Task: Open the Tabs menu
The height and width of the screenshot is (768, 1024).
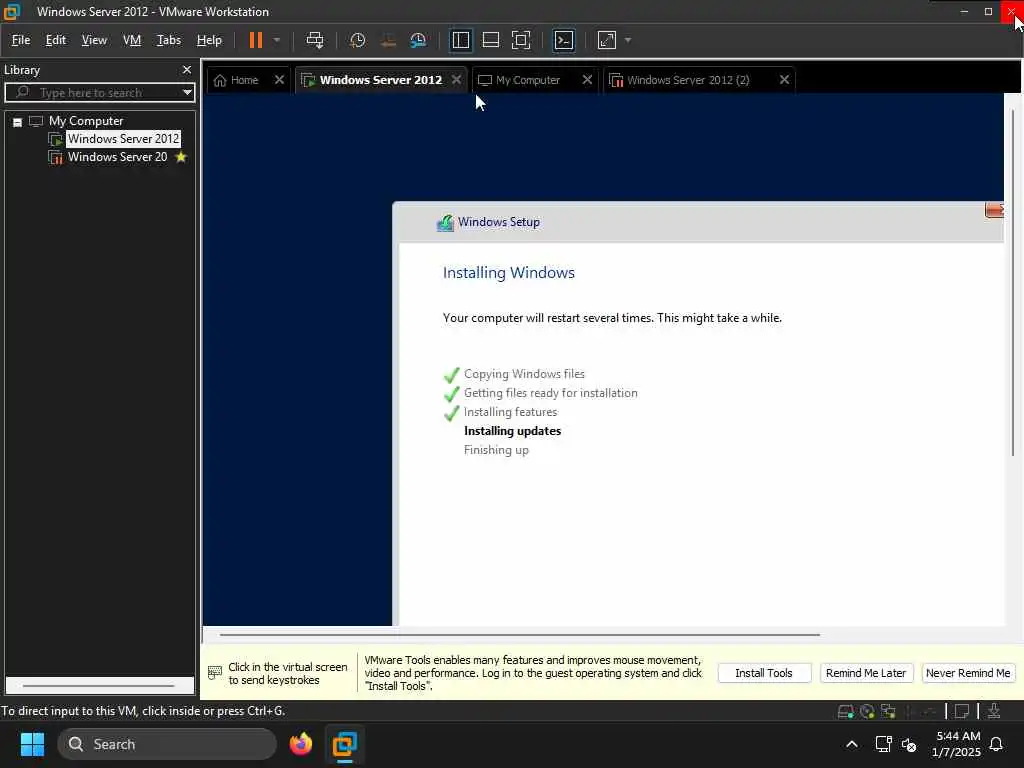Action: coord(168,40)
